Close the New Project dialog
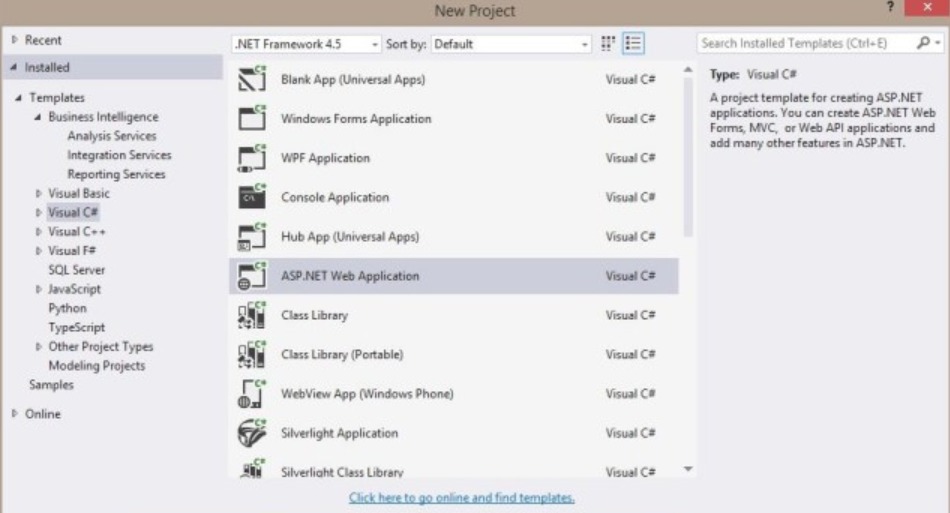The width and height of the screenshot is (950, 513). [926, 7]
